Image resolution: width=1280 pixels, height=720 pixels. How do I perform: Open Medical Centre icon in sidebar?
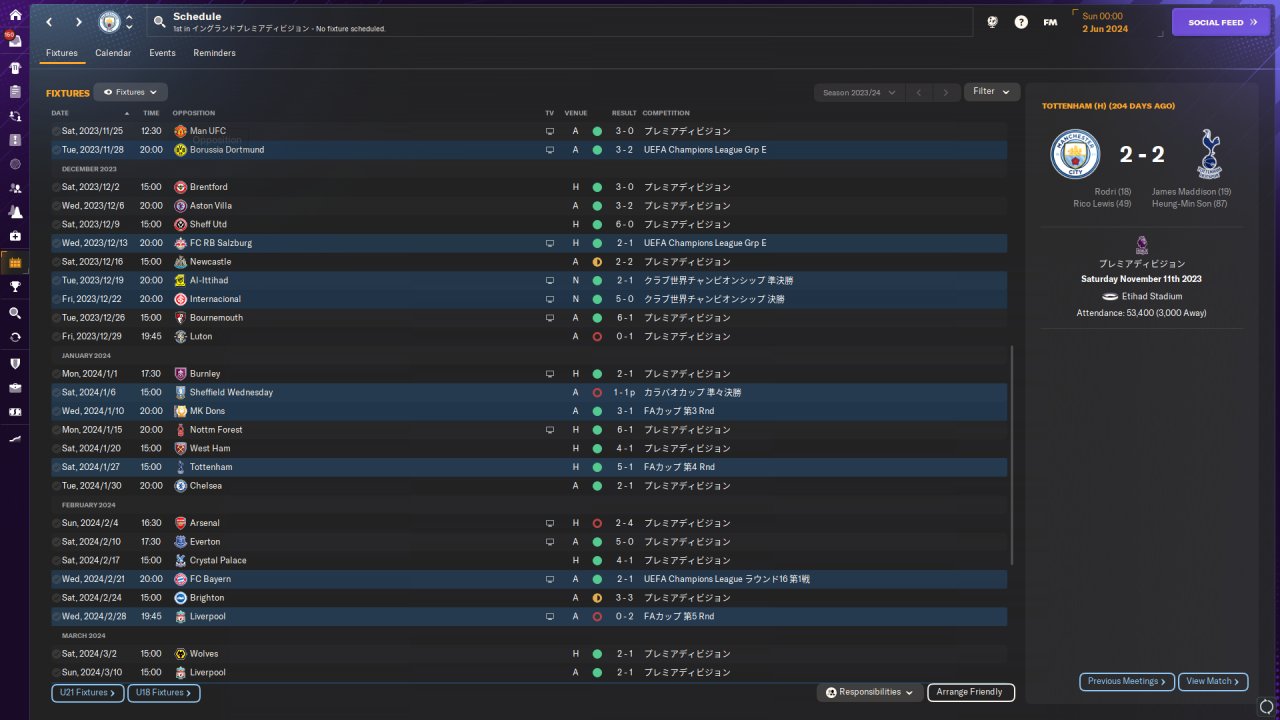[15, 236]
